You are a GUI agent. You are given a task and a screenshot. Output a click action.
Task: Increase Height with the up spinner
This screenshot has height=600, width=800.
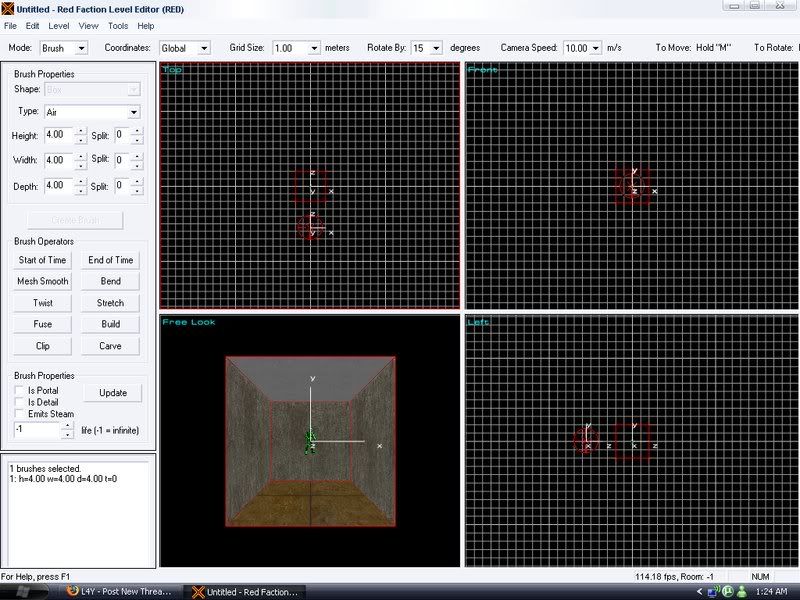click(x=81, y=132)
